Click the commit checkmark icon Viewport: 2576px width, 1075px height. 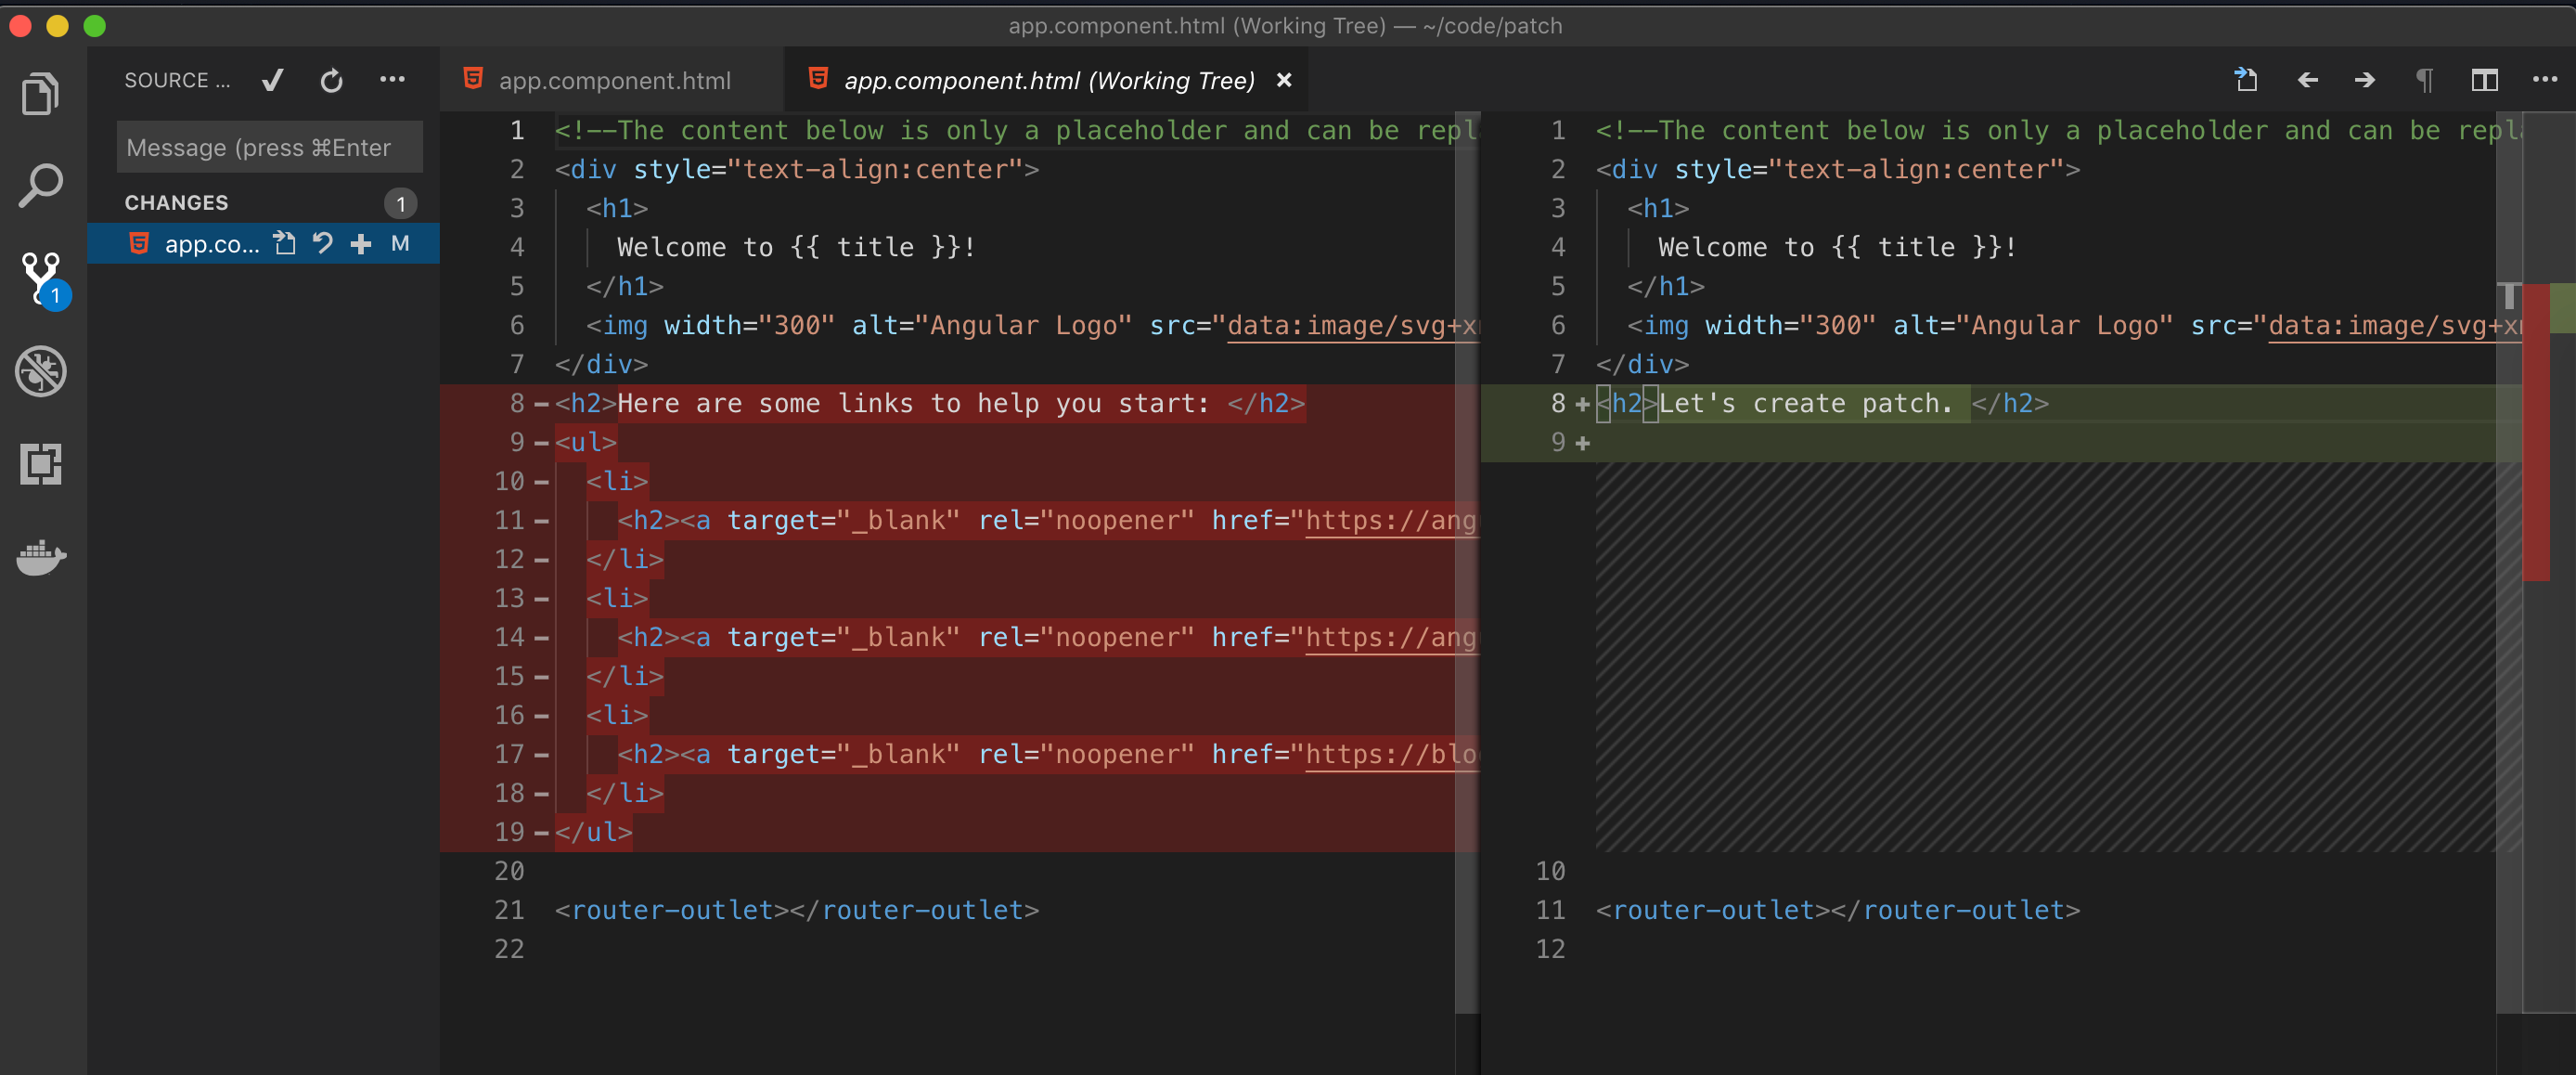pyautogui.click(x=273, y=81)
